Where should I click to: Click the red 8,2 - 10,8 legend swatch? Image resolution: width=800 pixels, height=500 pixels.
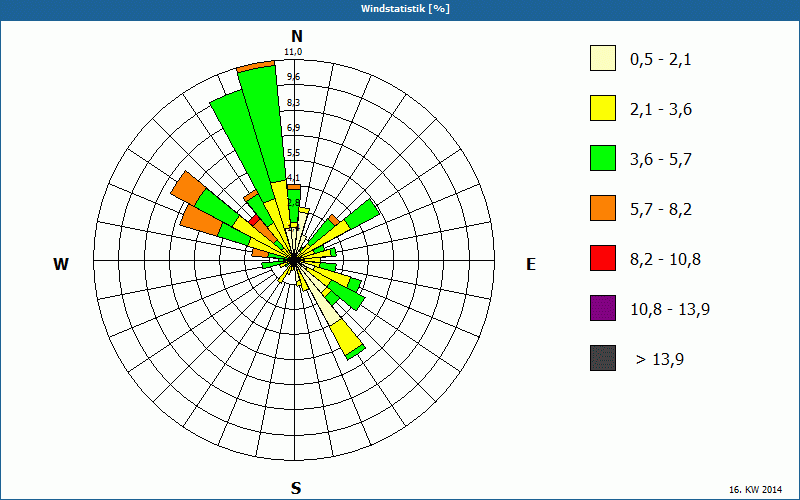pos(603,258)
